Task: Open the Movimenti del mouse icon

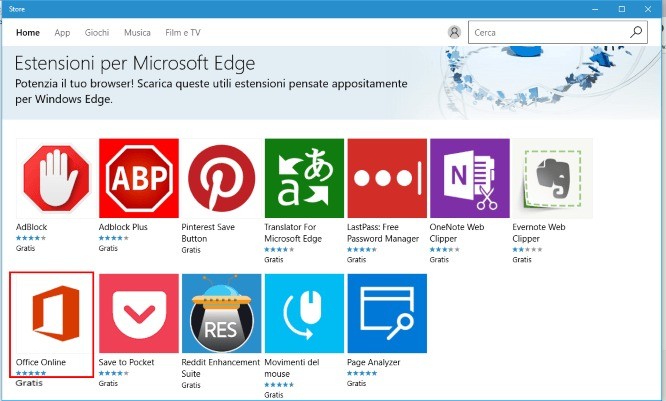Action: [304, 313]
